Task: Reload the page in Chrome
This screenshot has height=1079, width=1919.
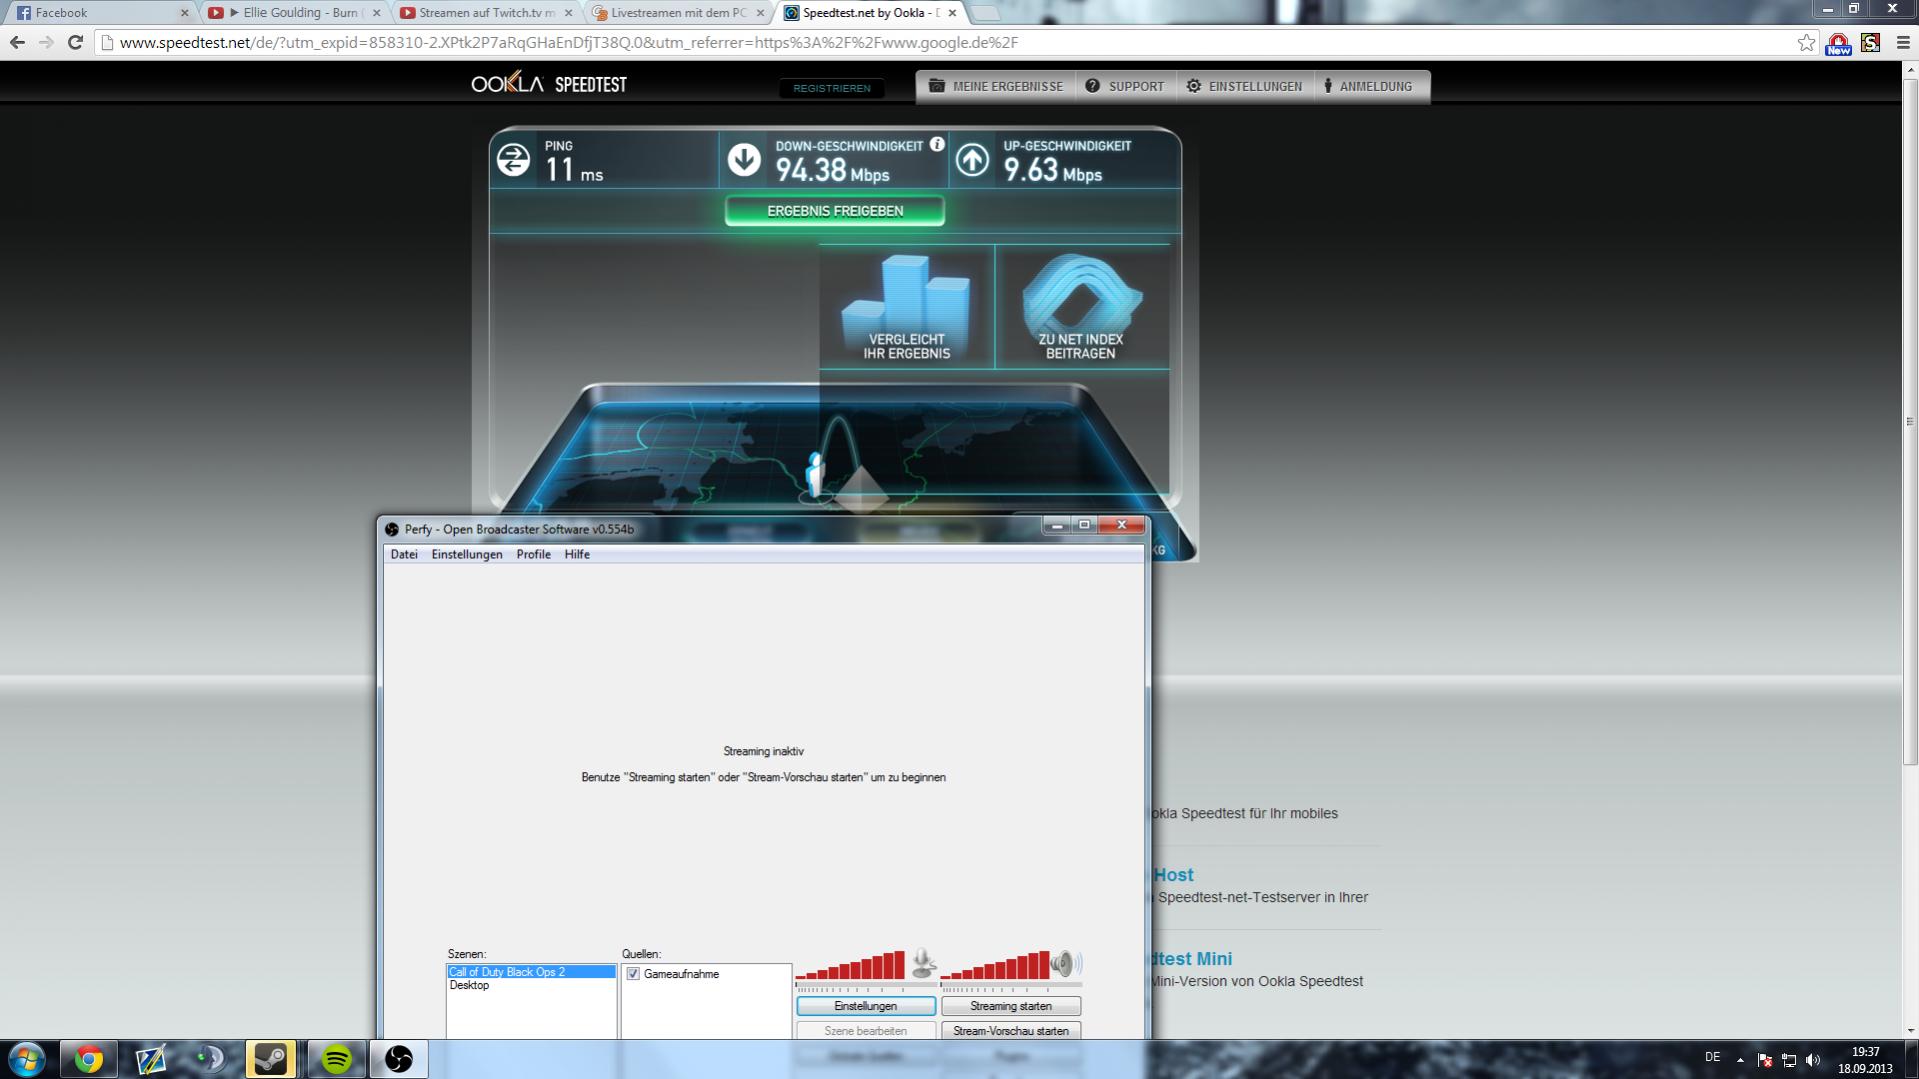Action: click(x=75, y=42)
